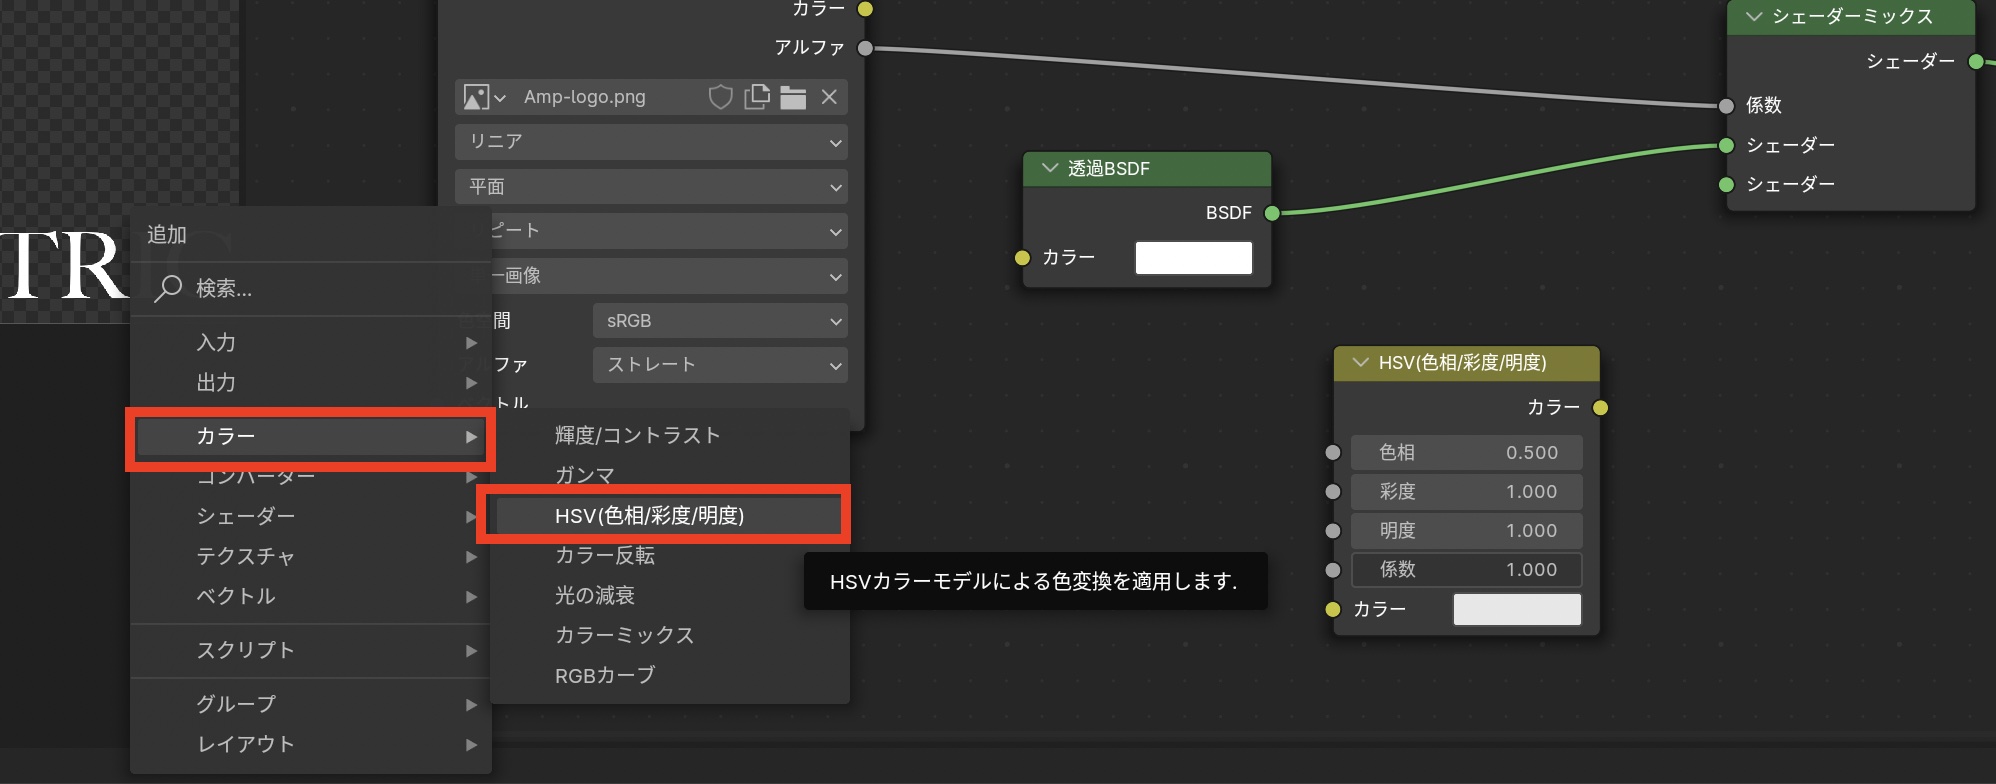
Task: Open the ストレート alpha dropdown
Action: [720, 365]
